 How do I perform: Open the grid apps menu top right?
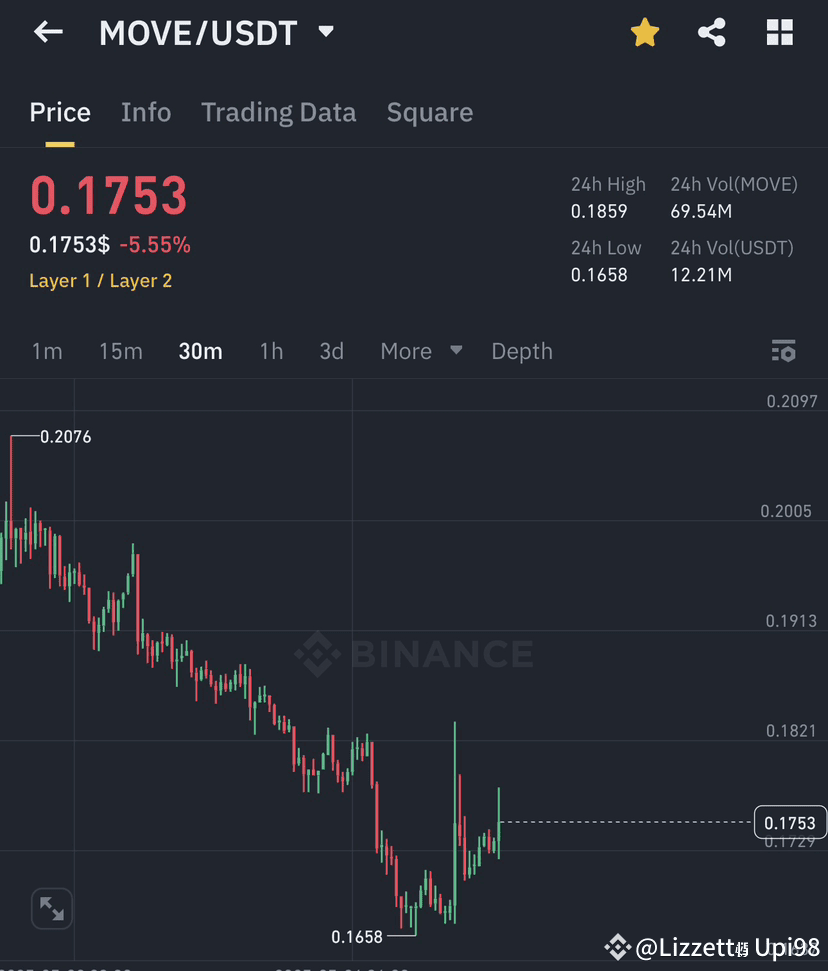[x=779, y=31]
